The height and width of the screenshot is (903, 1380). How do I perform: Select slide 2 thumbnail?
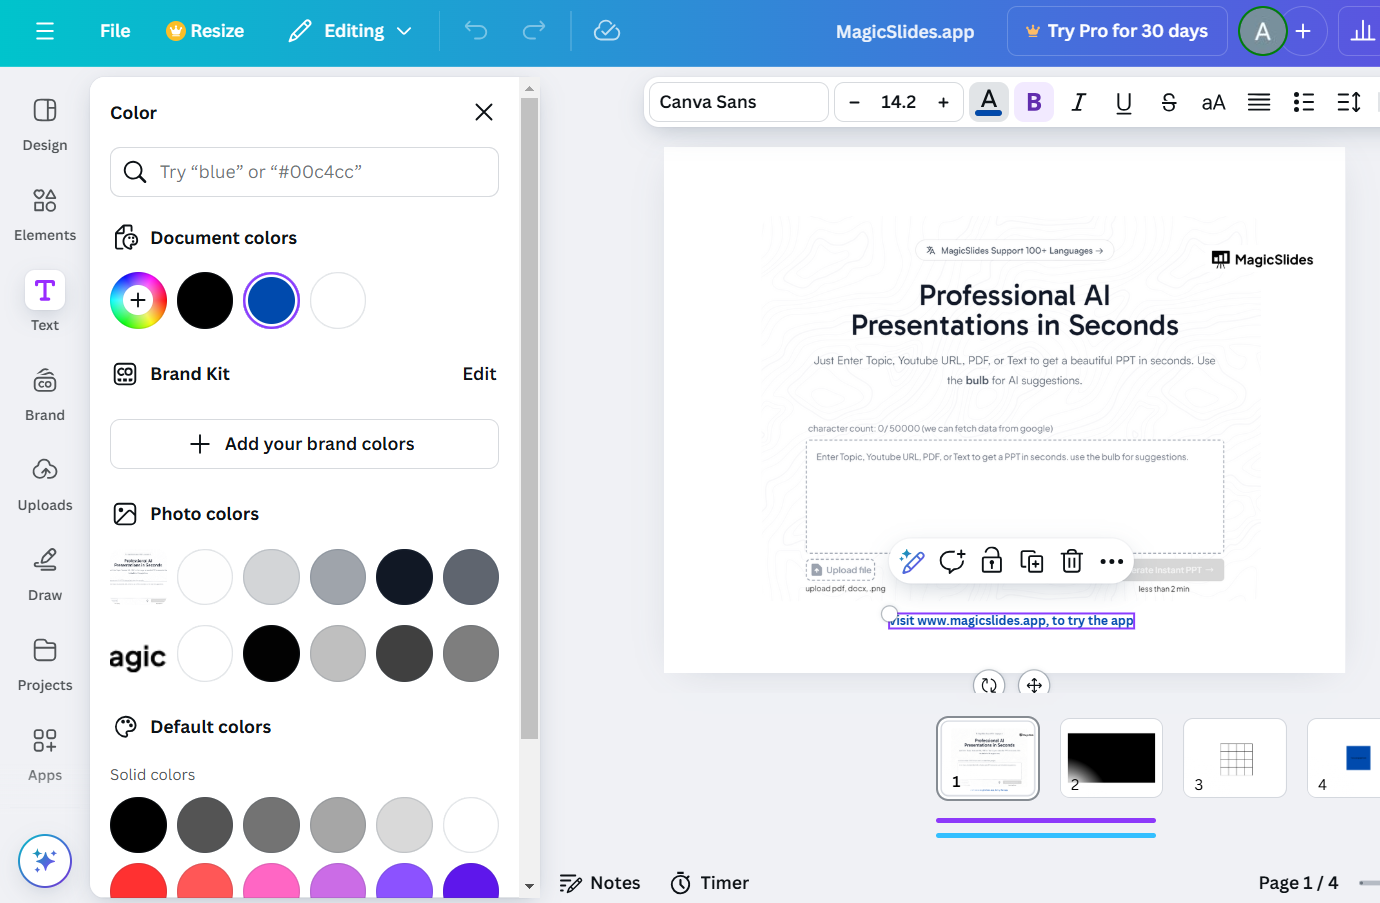coord(1111,758)
